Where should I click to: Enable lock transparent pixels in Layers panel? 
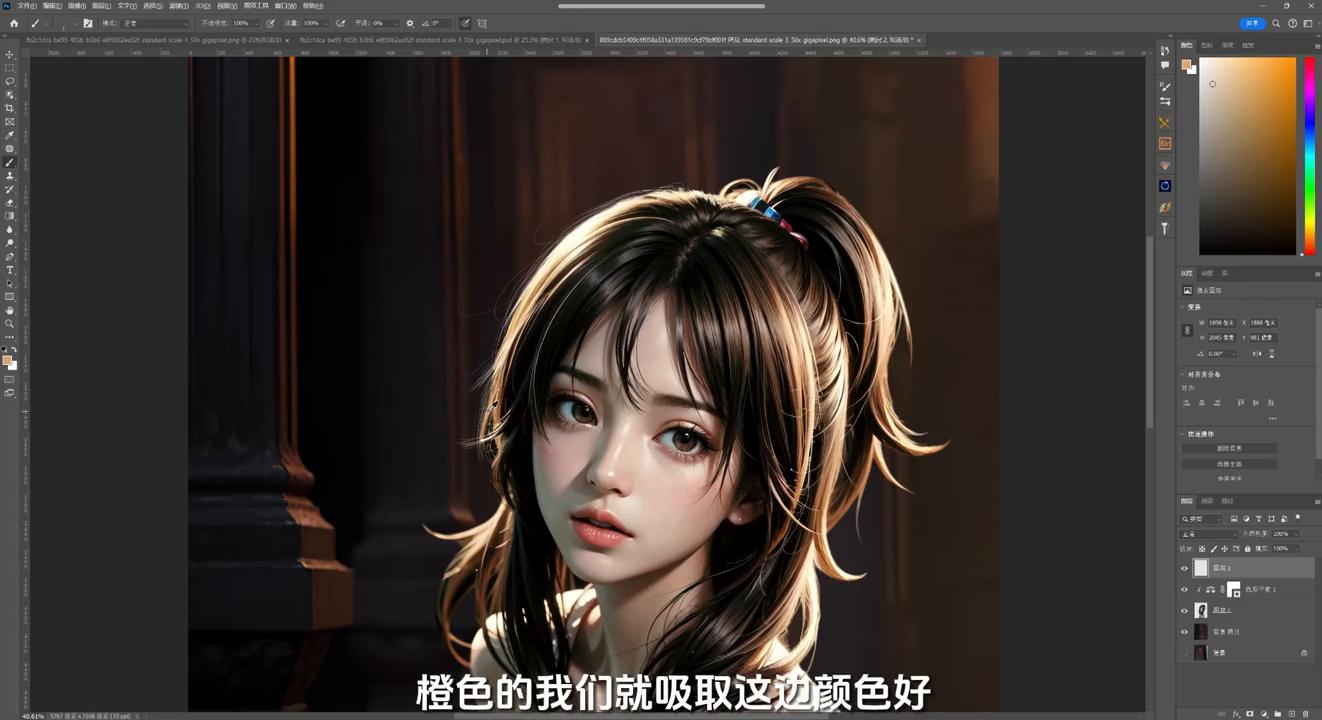tap(1200, 549)
